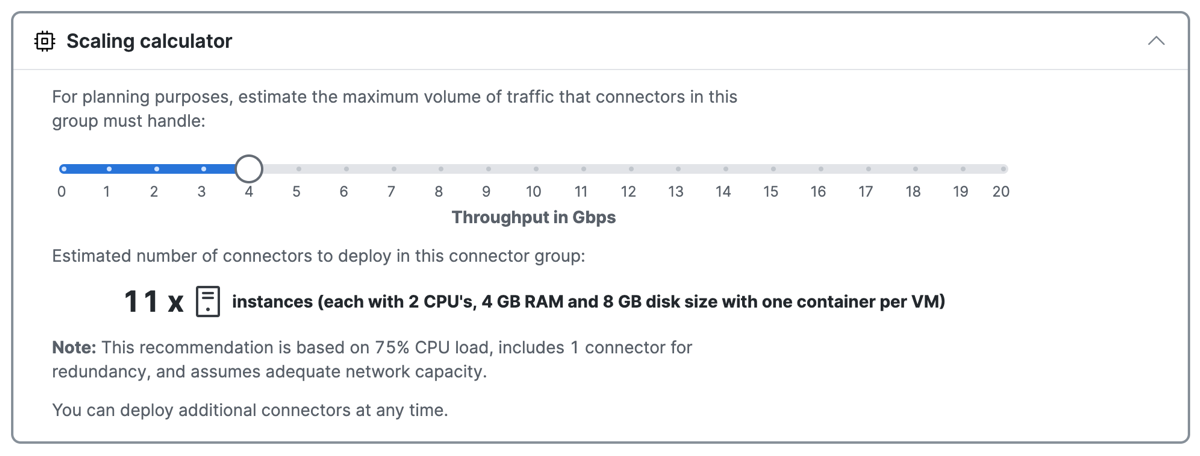Select the 2 Gbps slider tick
The height and width of the screenshot is (456, 1200).
[x=156, y=169]
